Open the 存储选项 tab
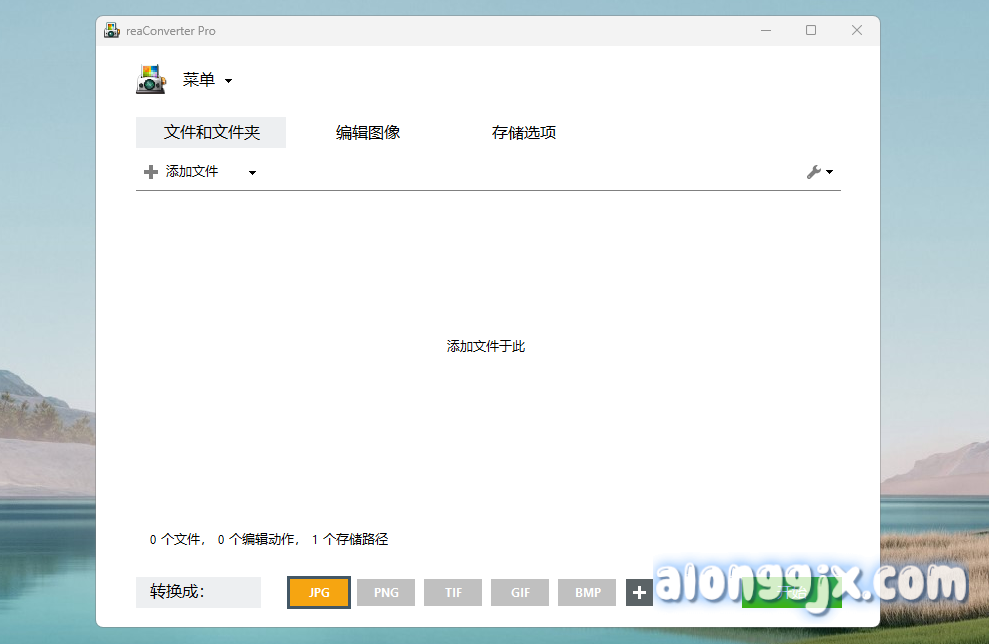 click(x=523, y=133)
